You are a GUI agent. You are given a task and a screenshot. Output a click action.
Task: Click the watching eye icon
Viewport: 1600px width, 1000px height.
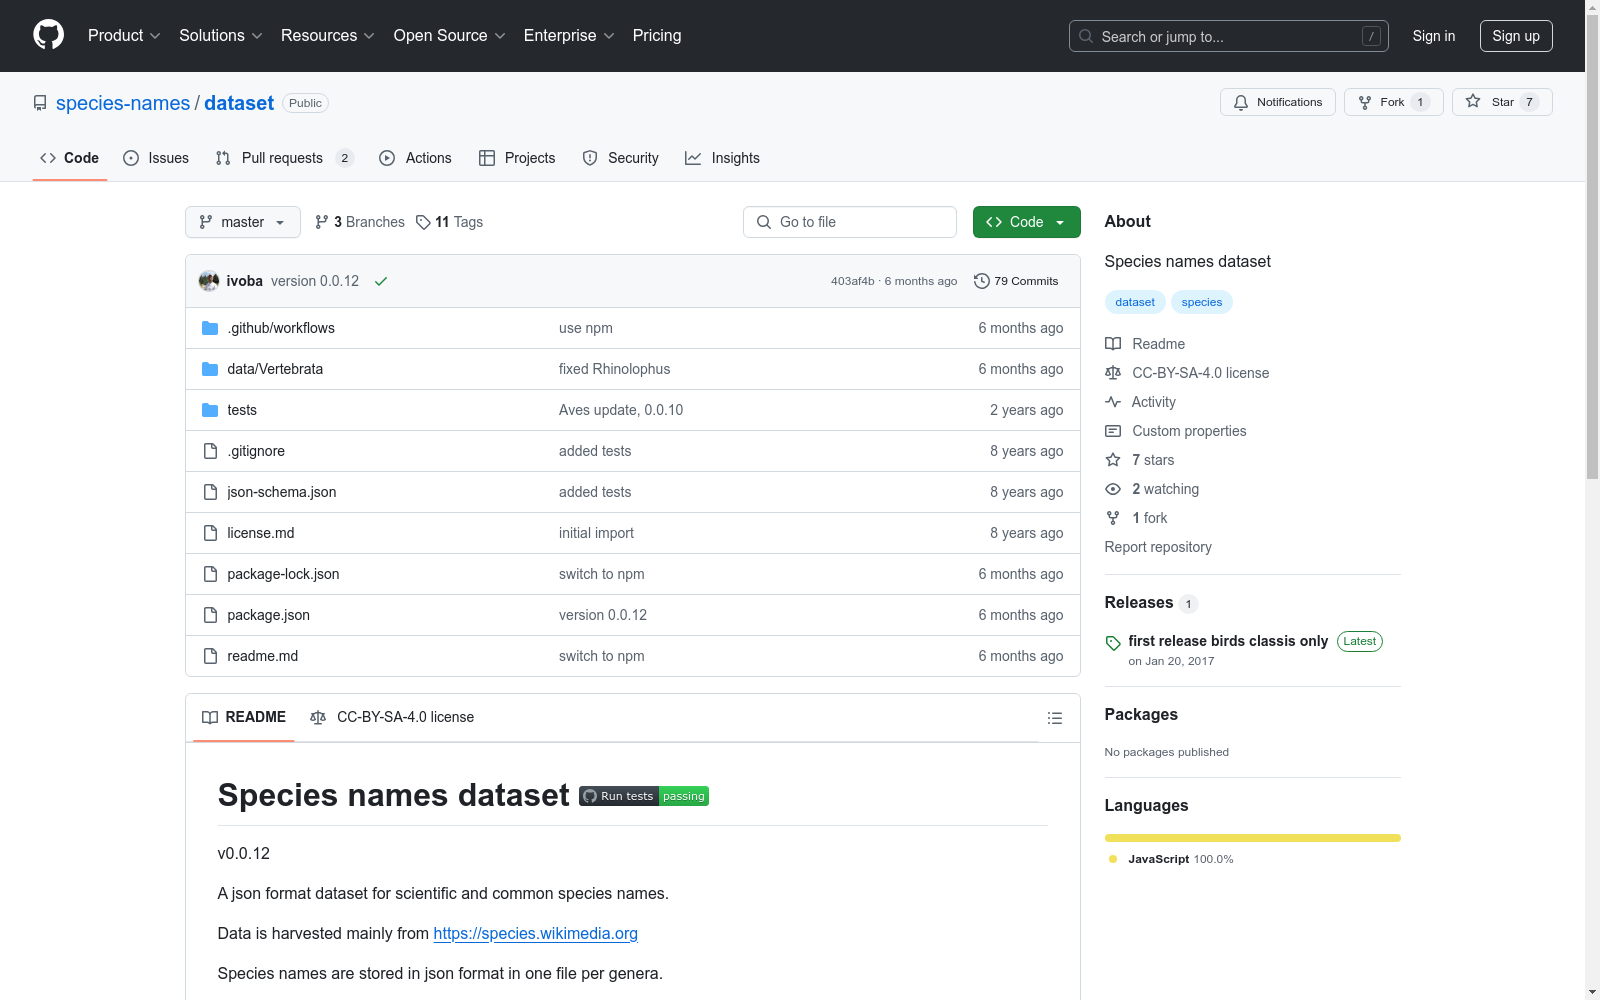[x=1113, y=489]
